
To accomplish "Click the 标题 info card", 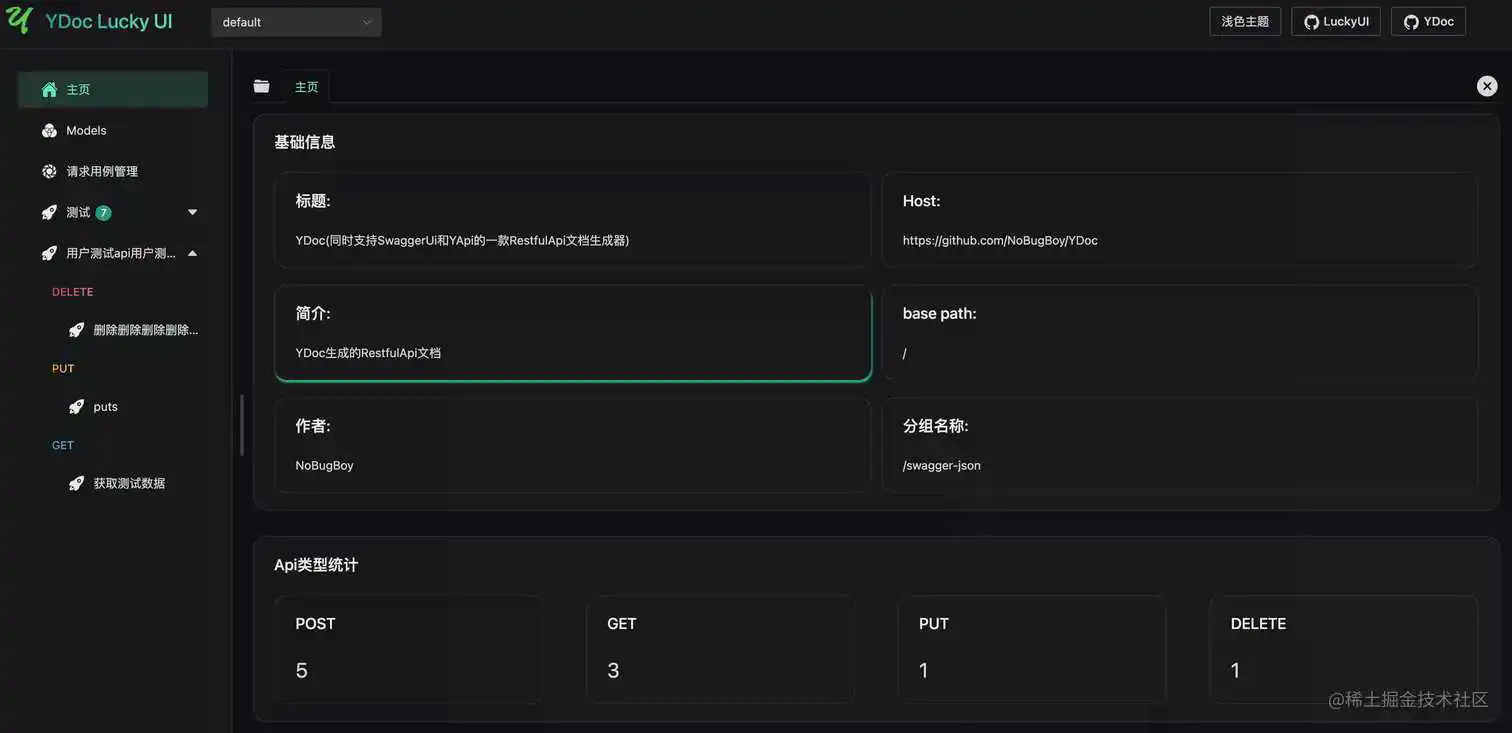I will 572,220.
